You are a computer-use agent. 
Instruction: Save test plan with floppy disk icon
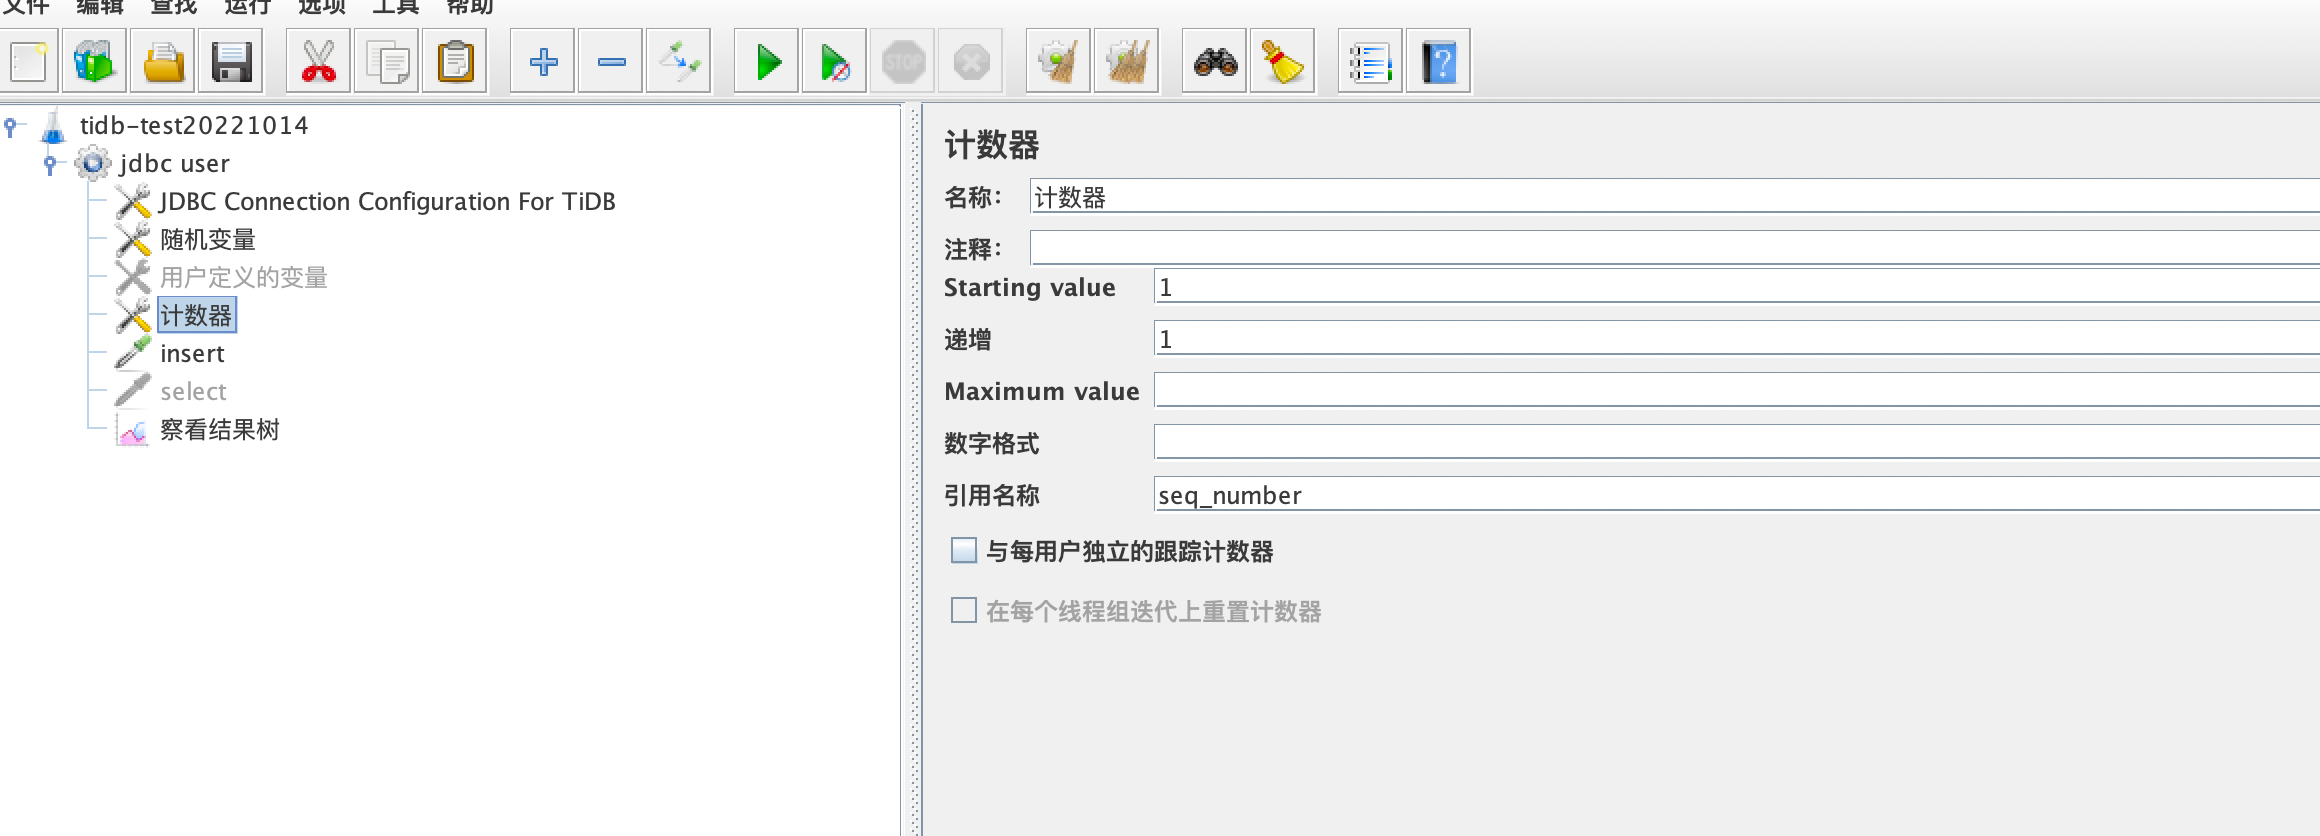[231, 62]
